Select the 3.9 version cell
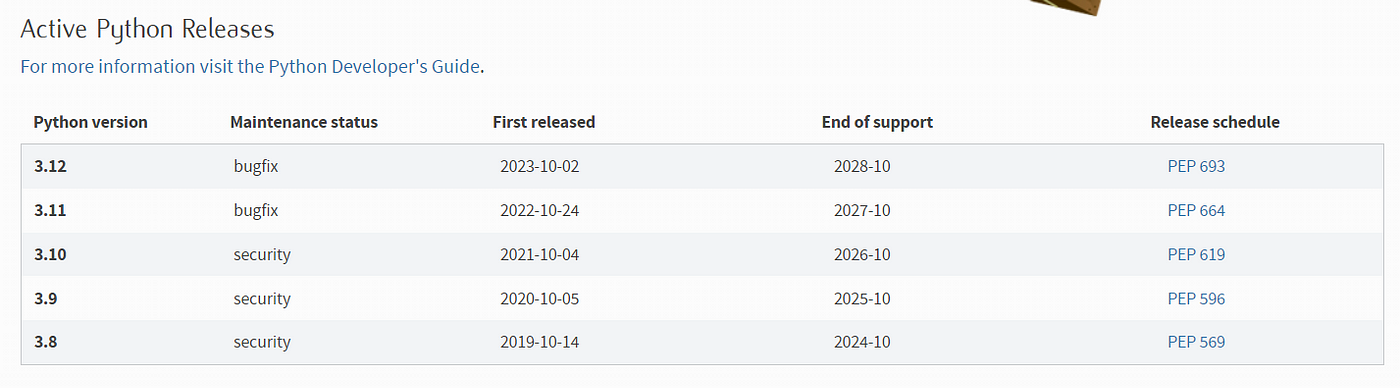The width and height of the screenshot is (1400, 388). point(46,298)
